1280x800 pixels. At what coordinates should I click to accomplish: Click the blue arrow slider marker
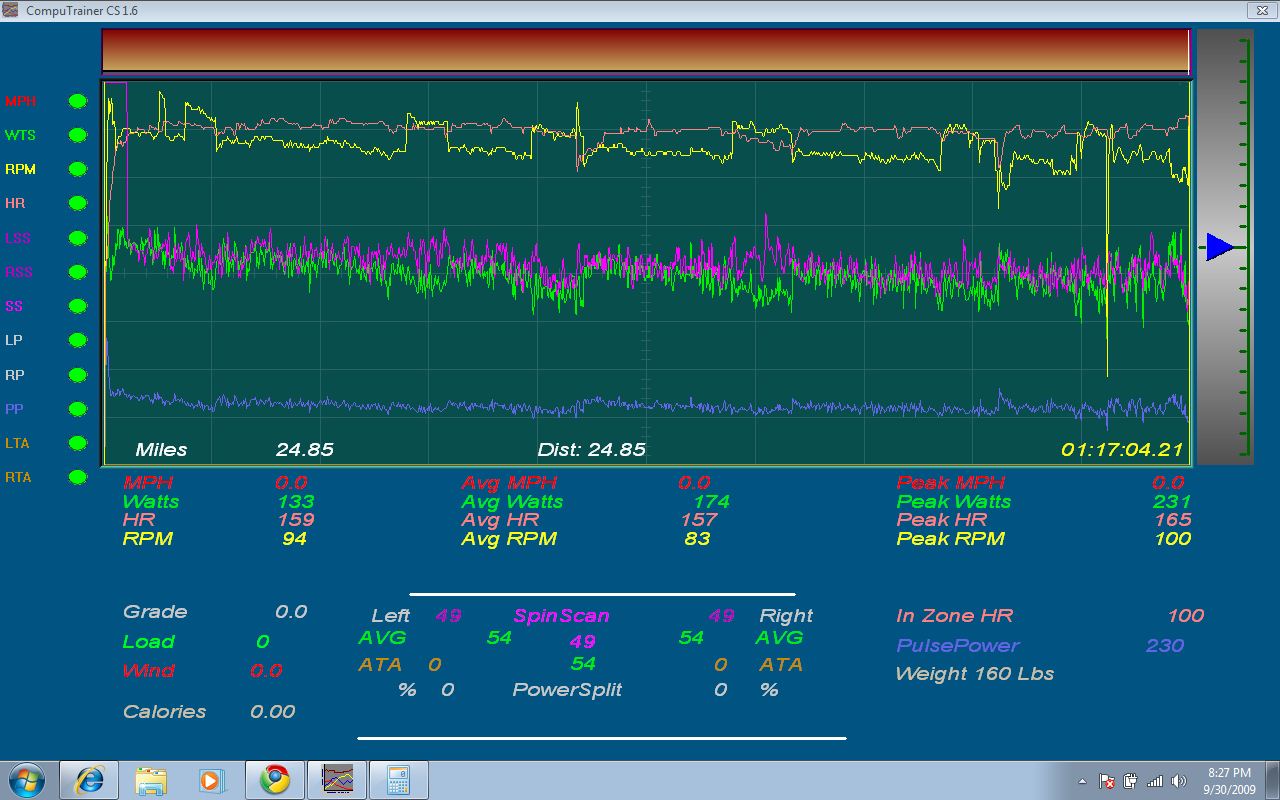pyautogui.click(x=1220, y=247)
